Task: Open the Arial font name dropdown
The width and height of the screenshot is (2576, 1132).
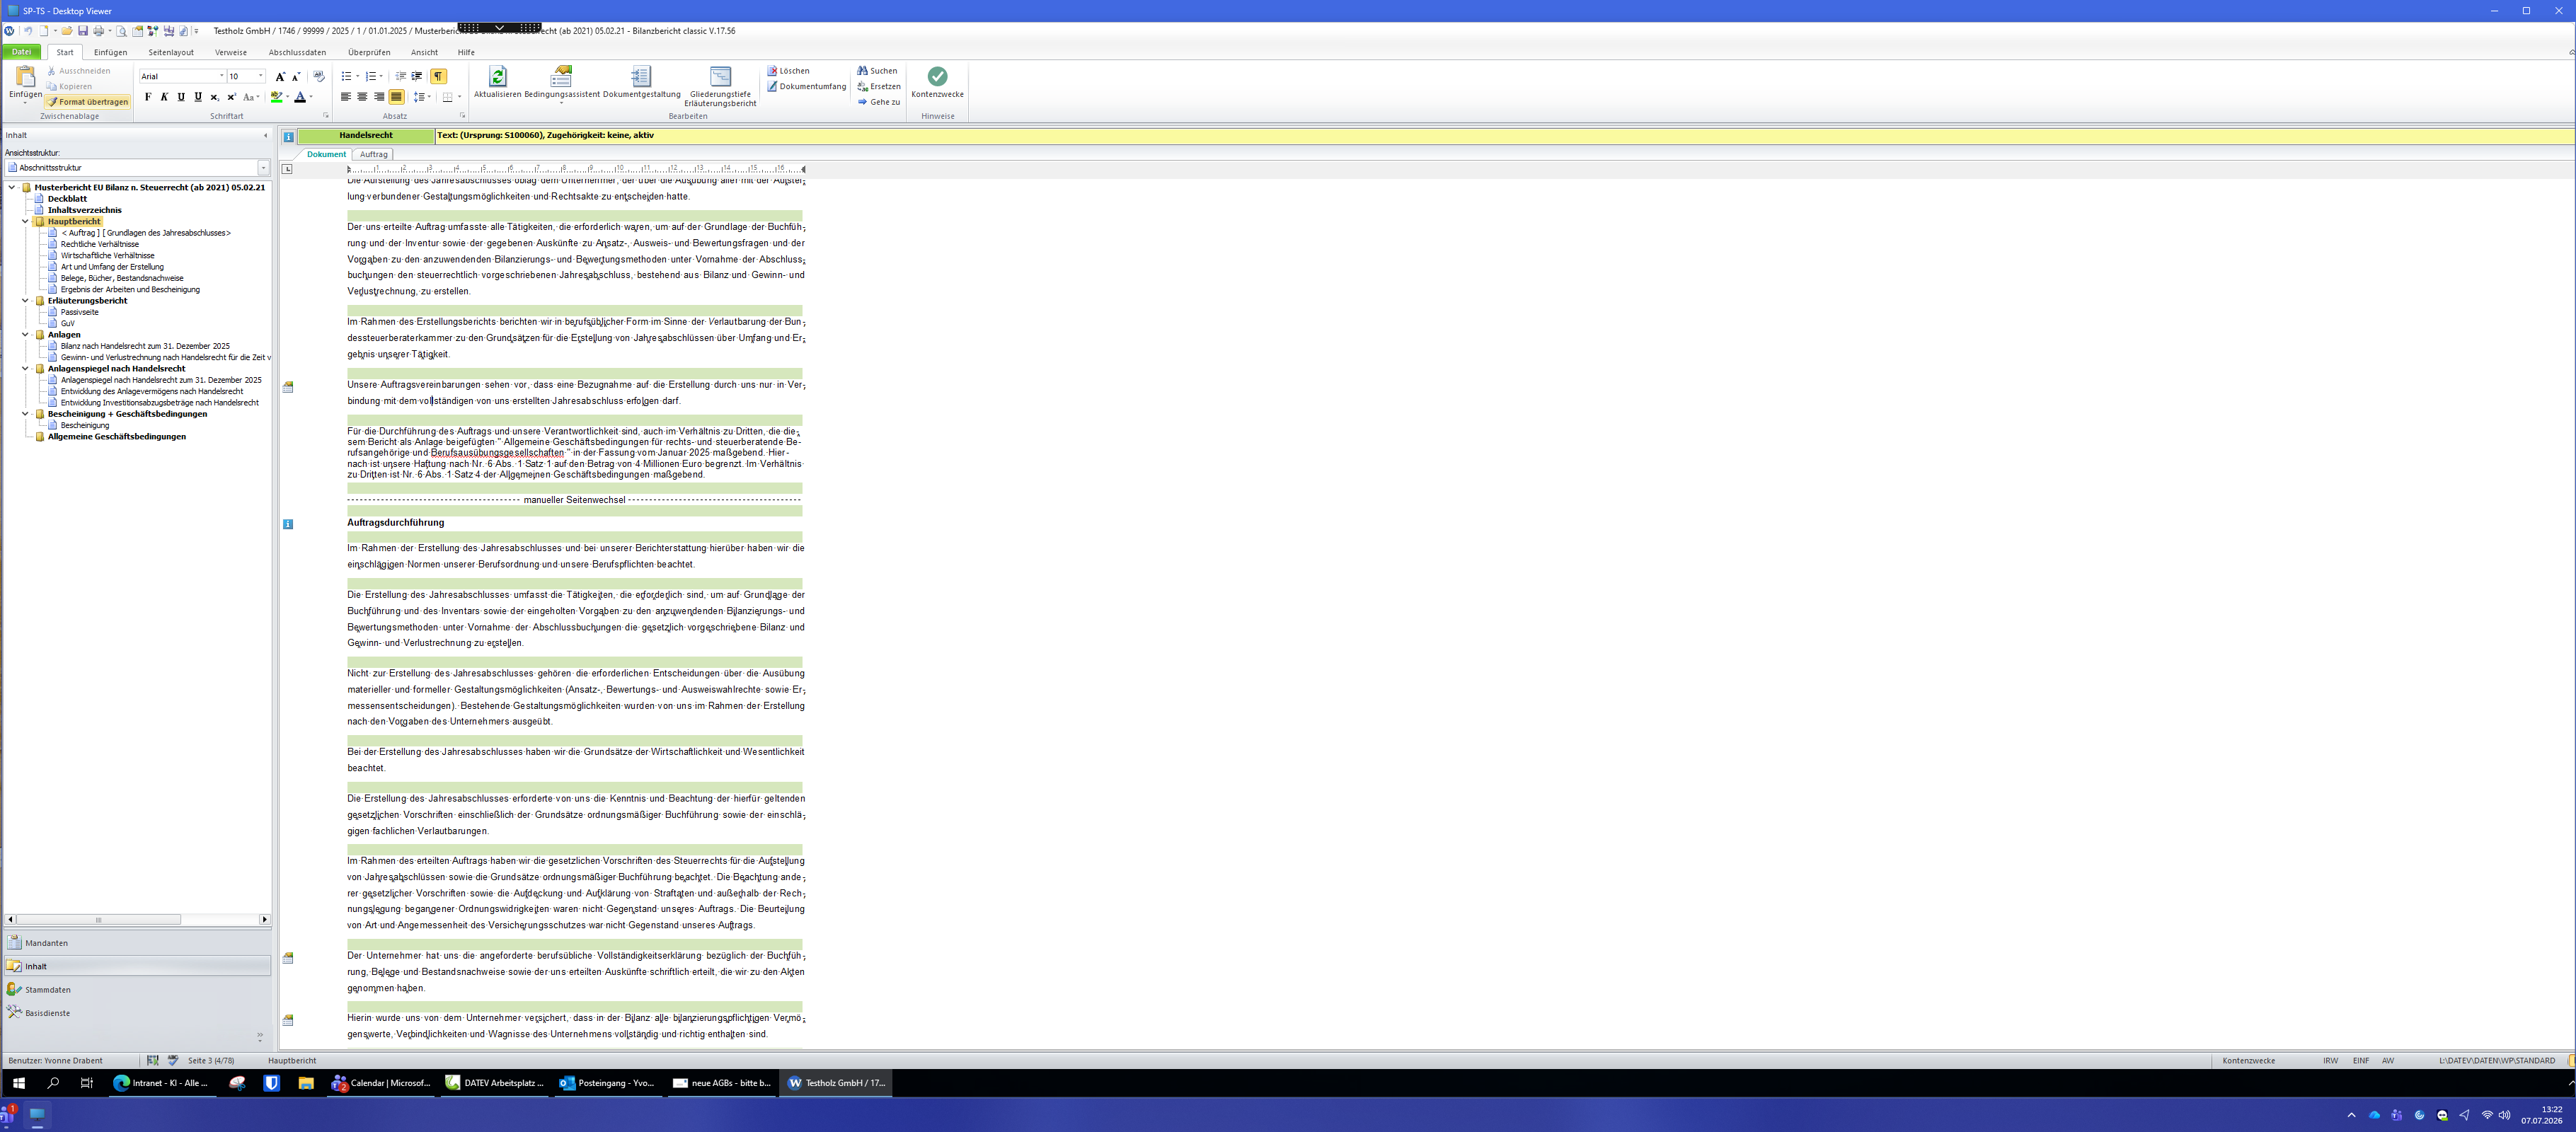Action: pyautogui.click(x=222, y=76)
